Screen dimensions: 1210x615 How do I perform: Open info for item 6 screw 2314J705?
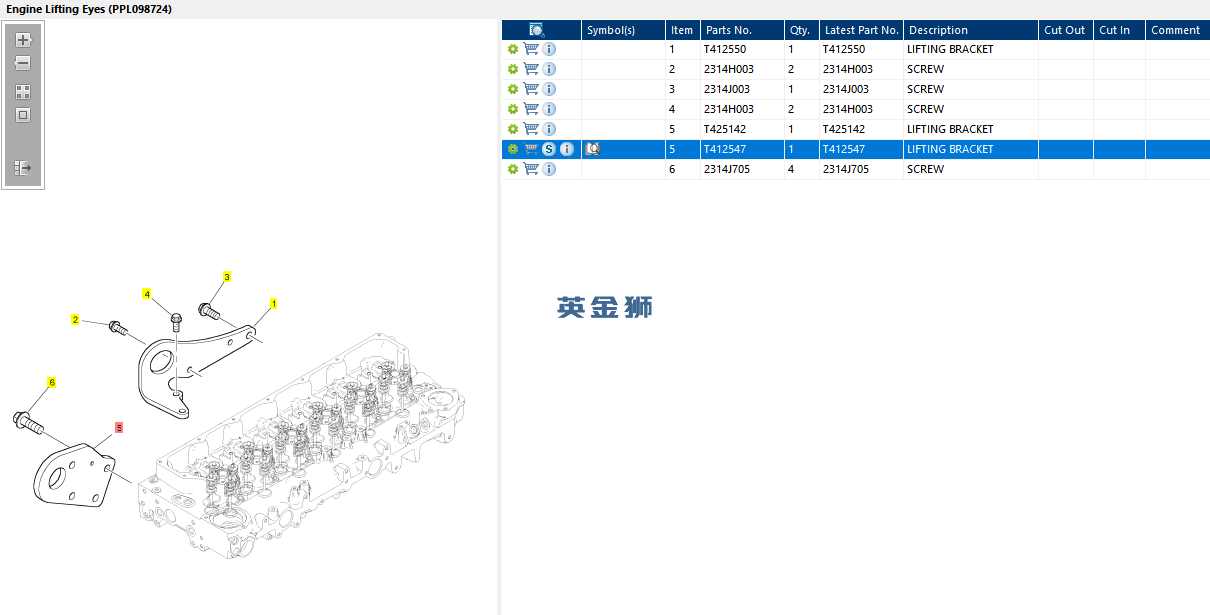pyautogui.click(x=549, y=169)
